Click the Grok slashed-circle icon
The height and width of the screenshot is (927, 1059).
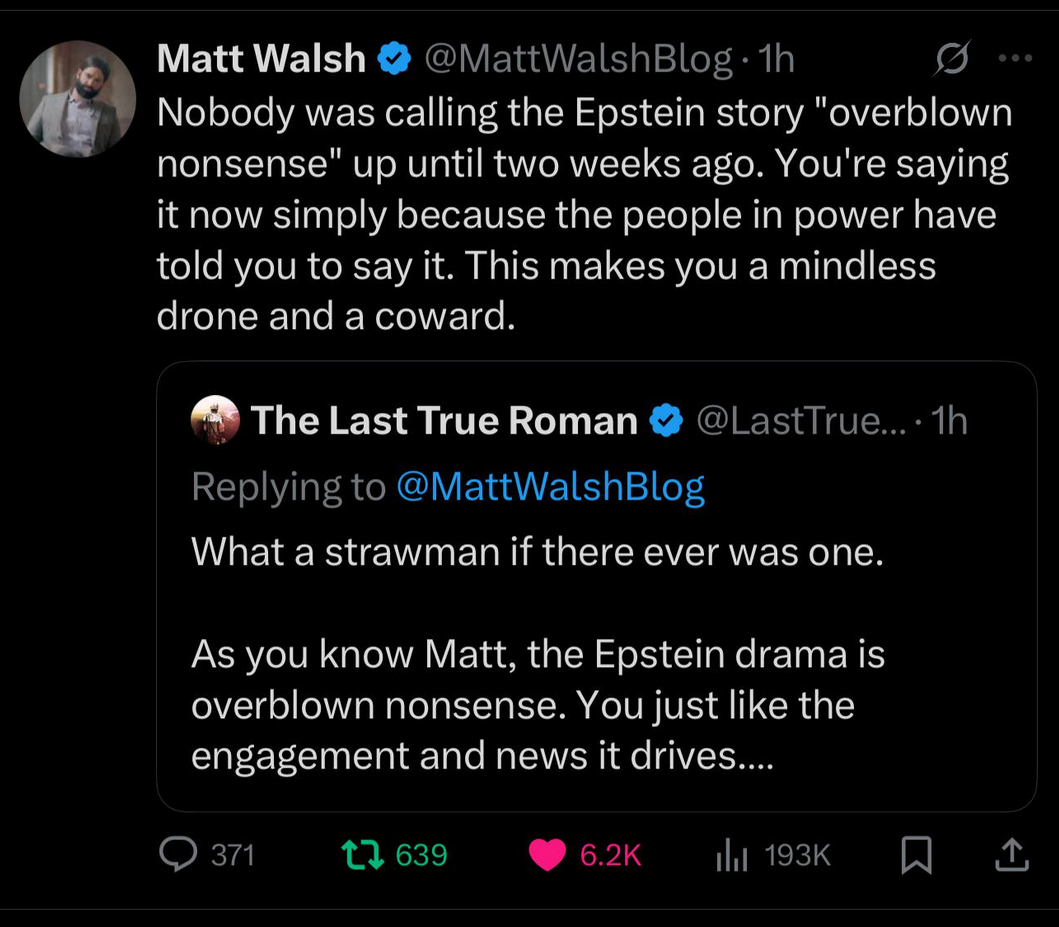[x=952, y=59]
